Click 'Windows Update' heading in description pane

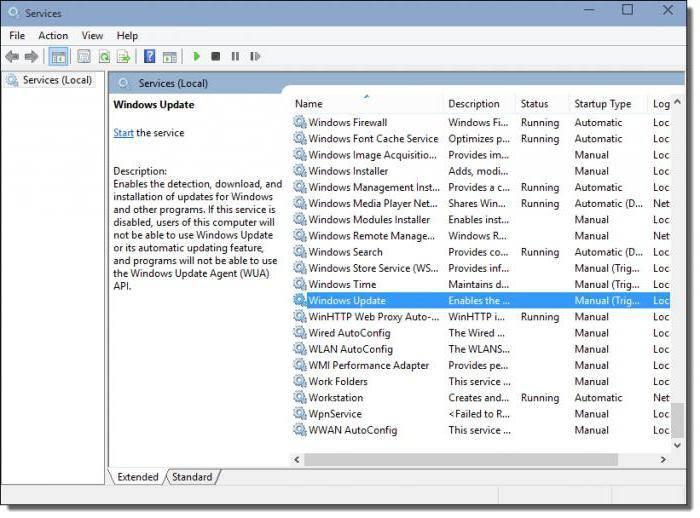tap(154, 104)
